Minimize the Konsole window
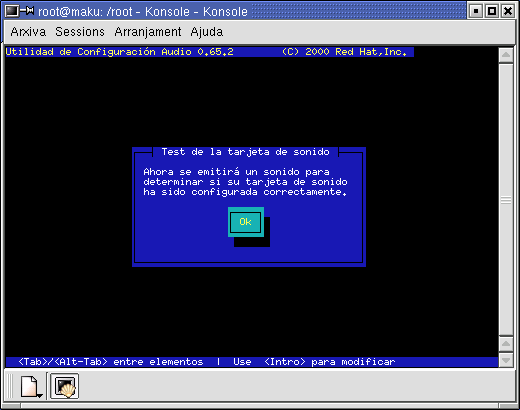Viewport: 520px width, 410px height. (476, 11)
